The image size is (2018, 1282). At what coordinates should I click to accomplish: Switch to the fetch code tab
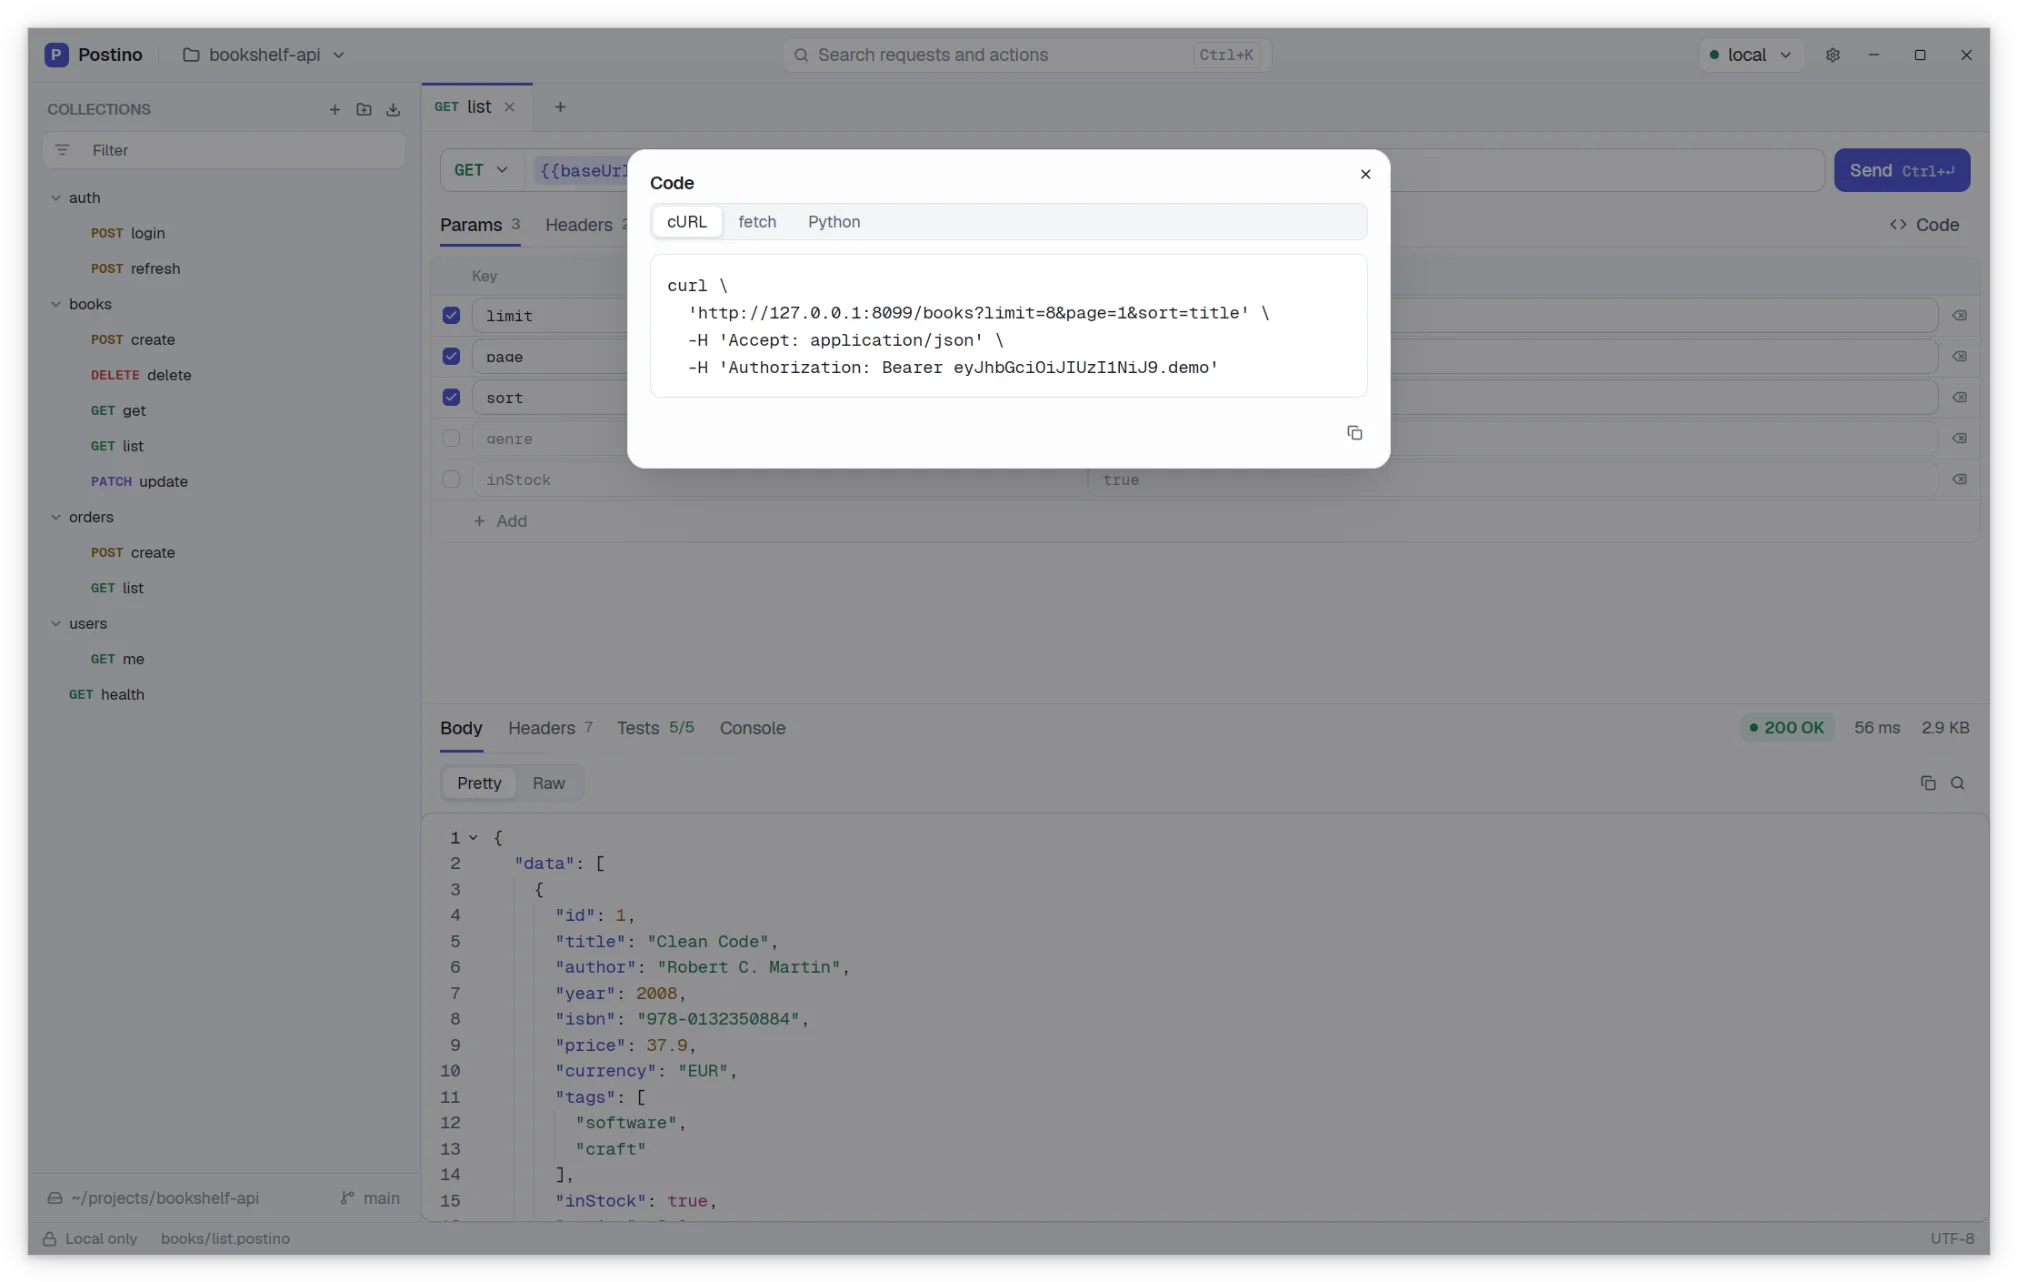click(x=757, y=222)
